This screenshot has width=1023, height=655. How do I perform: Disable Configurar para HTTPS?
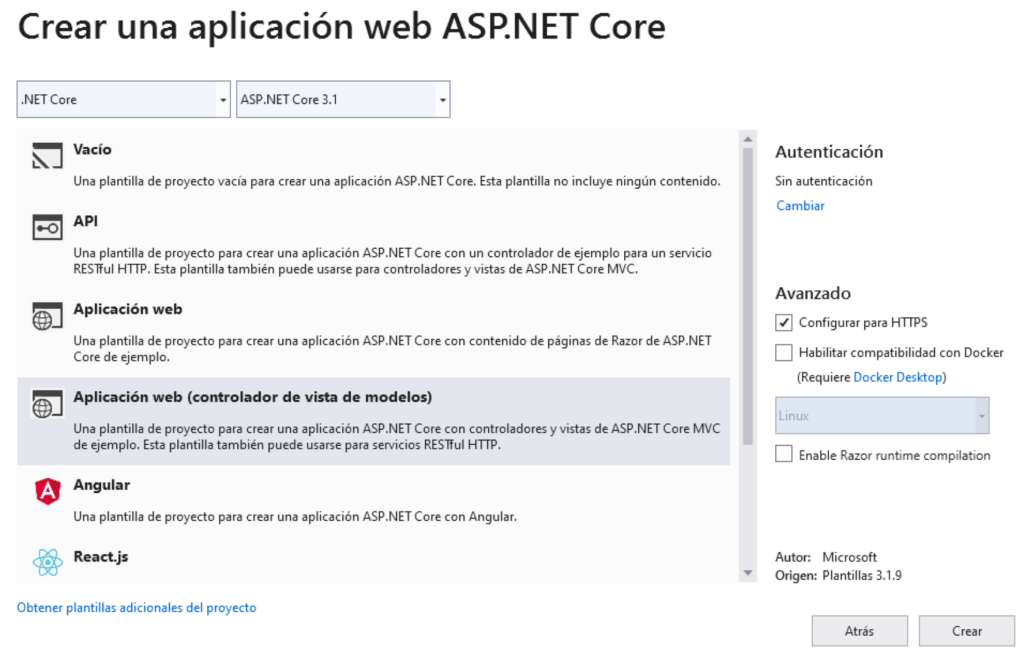(x=784, y=322)
